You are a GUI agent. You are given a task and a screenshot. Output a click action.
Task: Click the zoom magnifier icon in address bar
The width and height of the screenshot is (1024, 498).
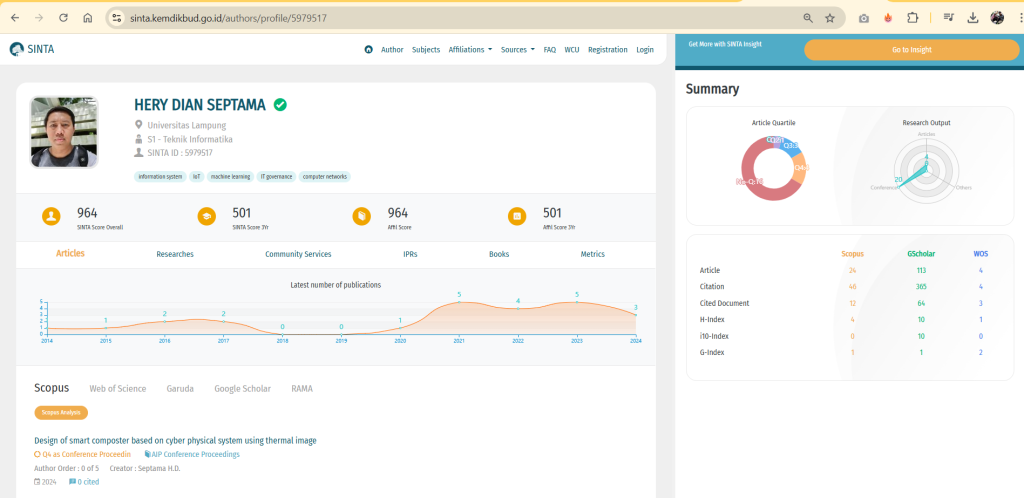[x=807, y=18]
